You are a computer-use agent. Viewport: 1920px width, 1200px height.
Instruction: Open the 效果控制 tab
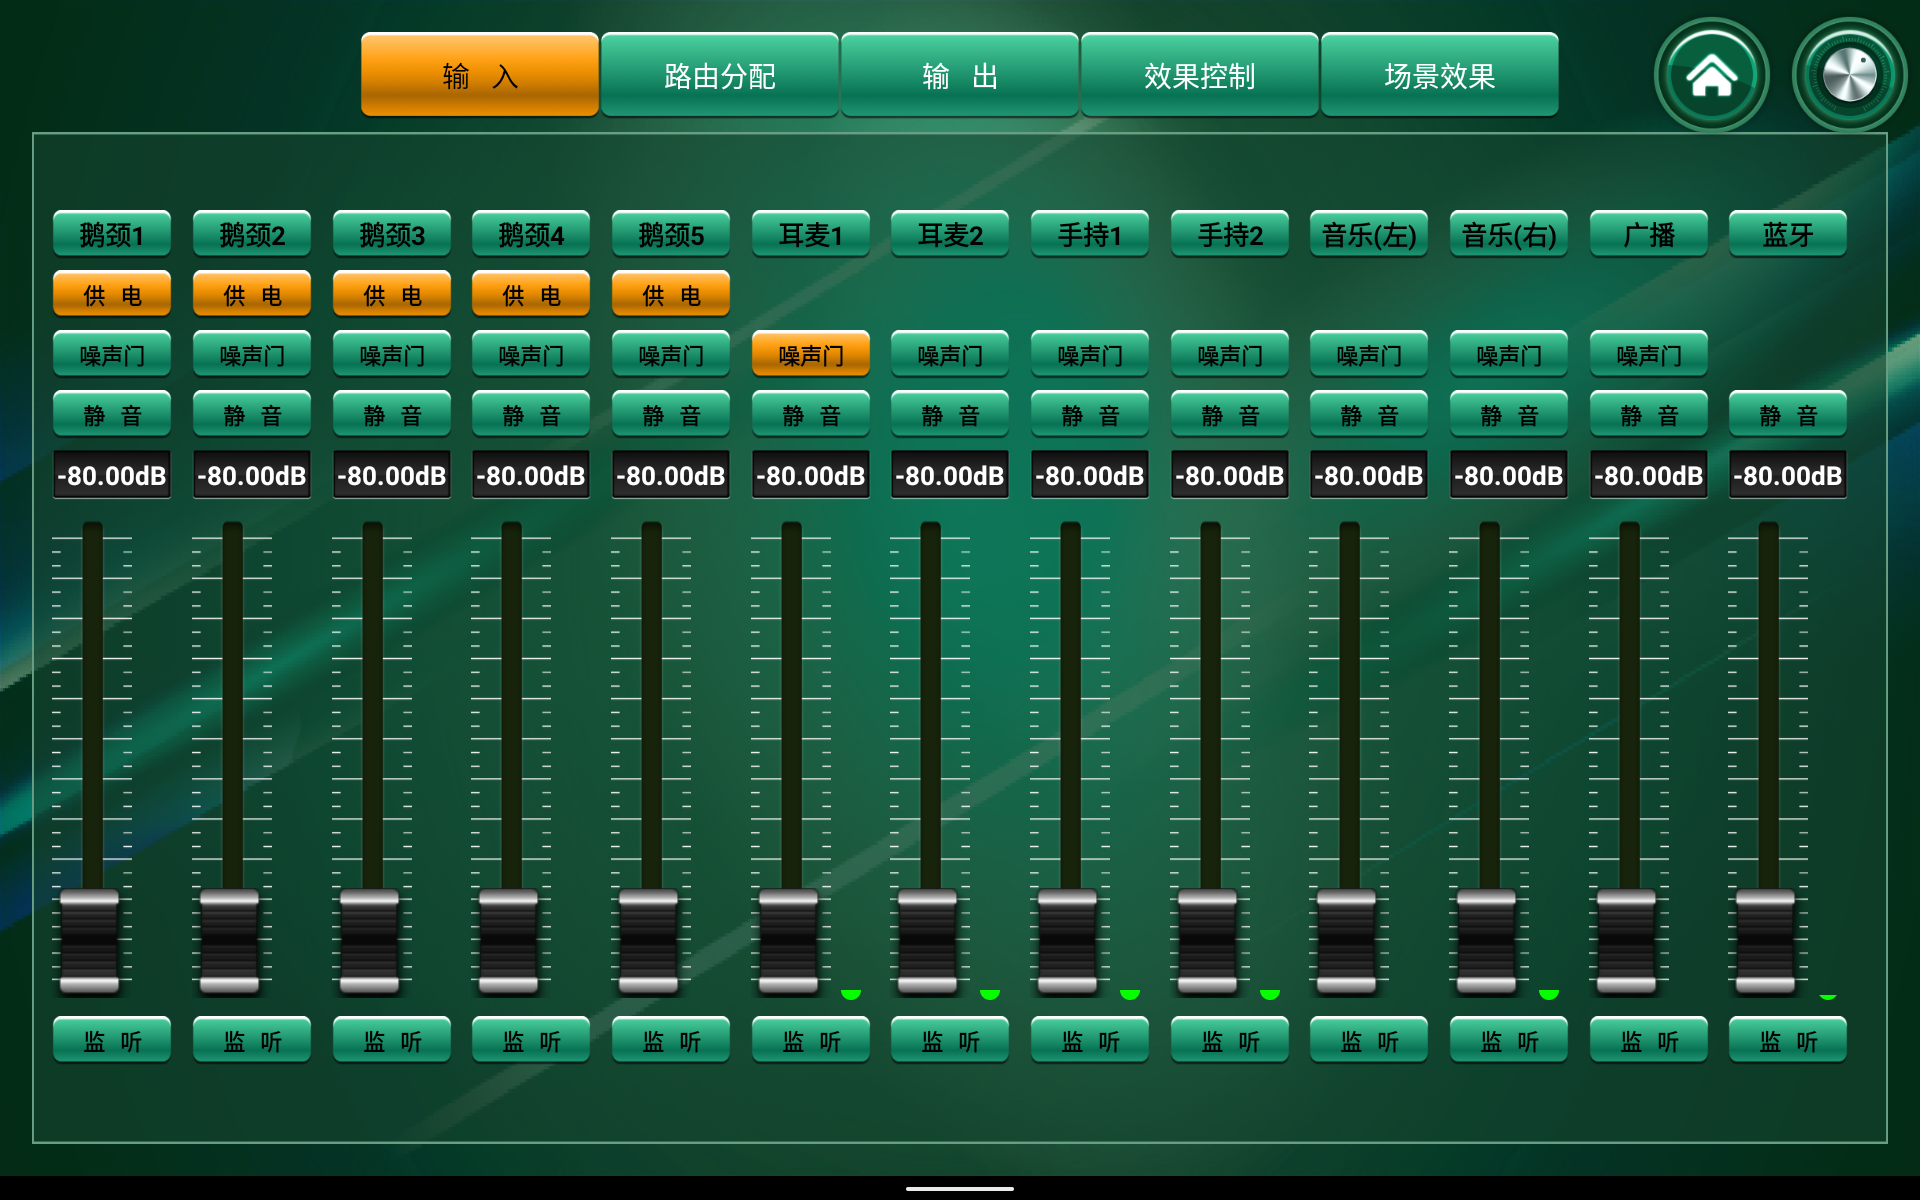1199,75
